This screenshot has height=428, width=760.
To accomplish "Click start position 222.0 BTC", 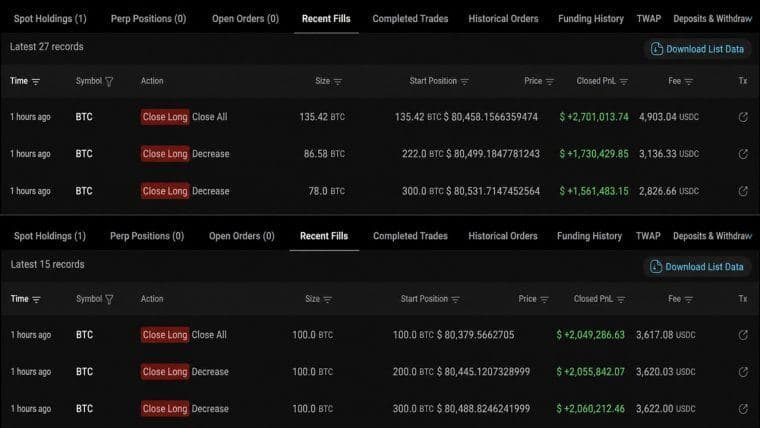I will 423,154.
